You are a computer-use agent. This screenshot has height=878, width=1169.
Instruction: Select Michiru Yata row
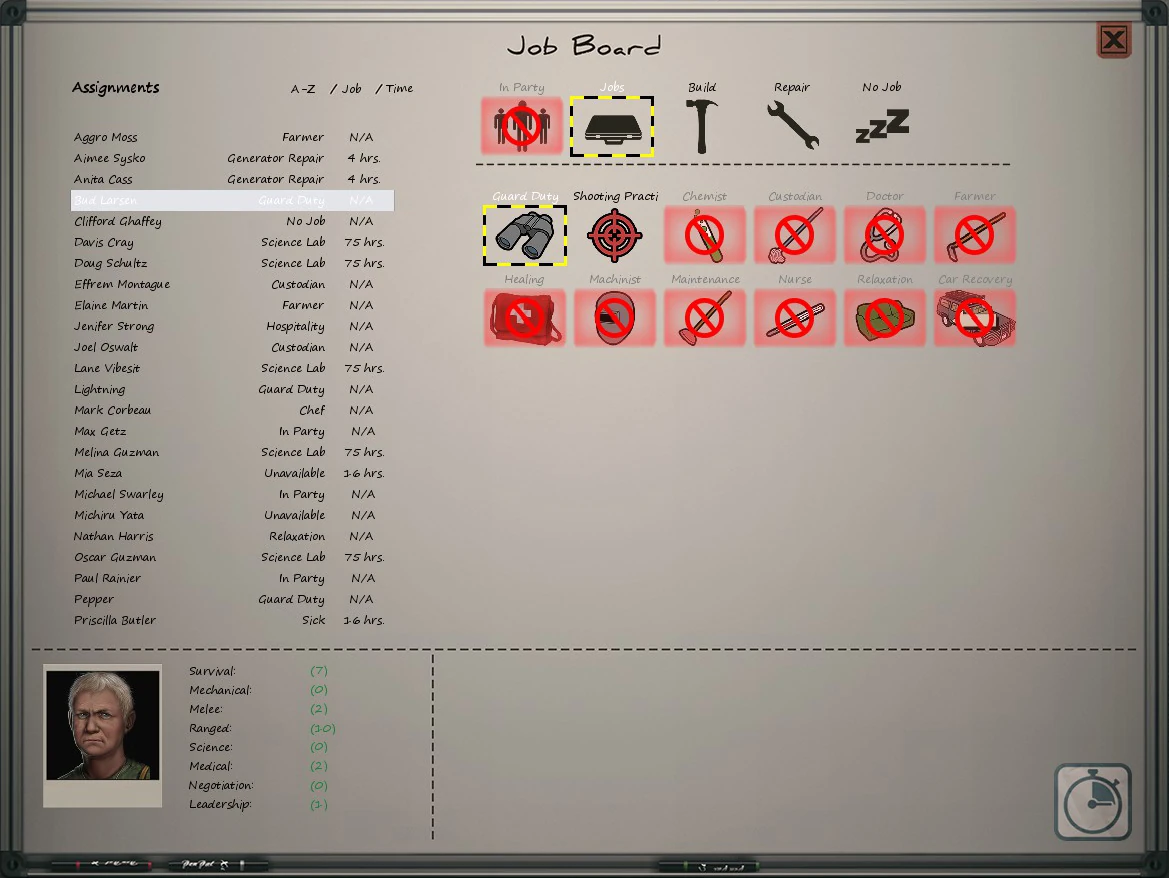(232, 515)
